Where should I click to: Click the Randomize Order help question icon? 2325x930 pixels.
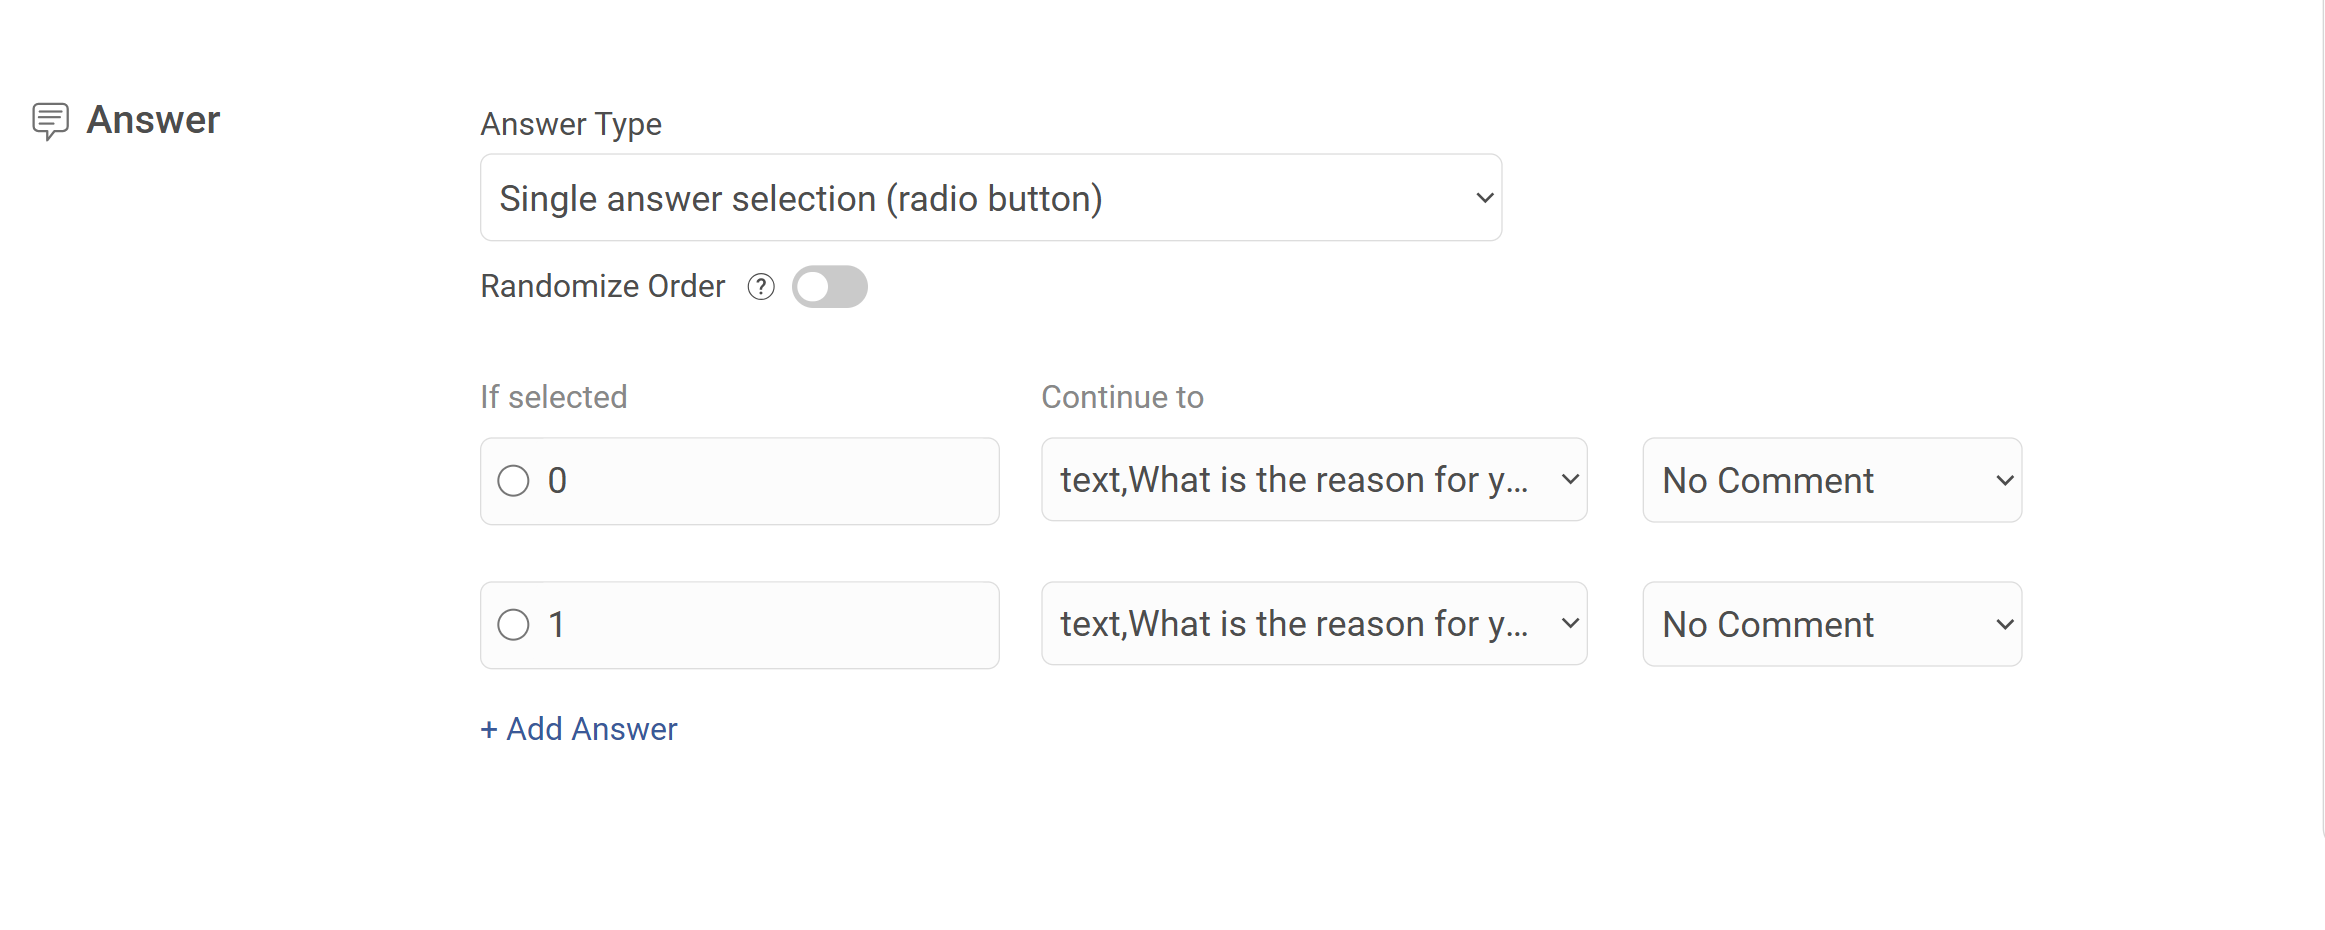pyautogui.click(x=761, y=287)
